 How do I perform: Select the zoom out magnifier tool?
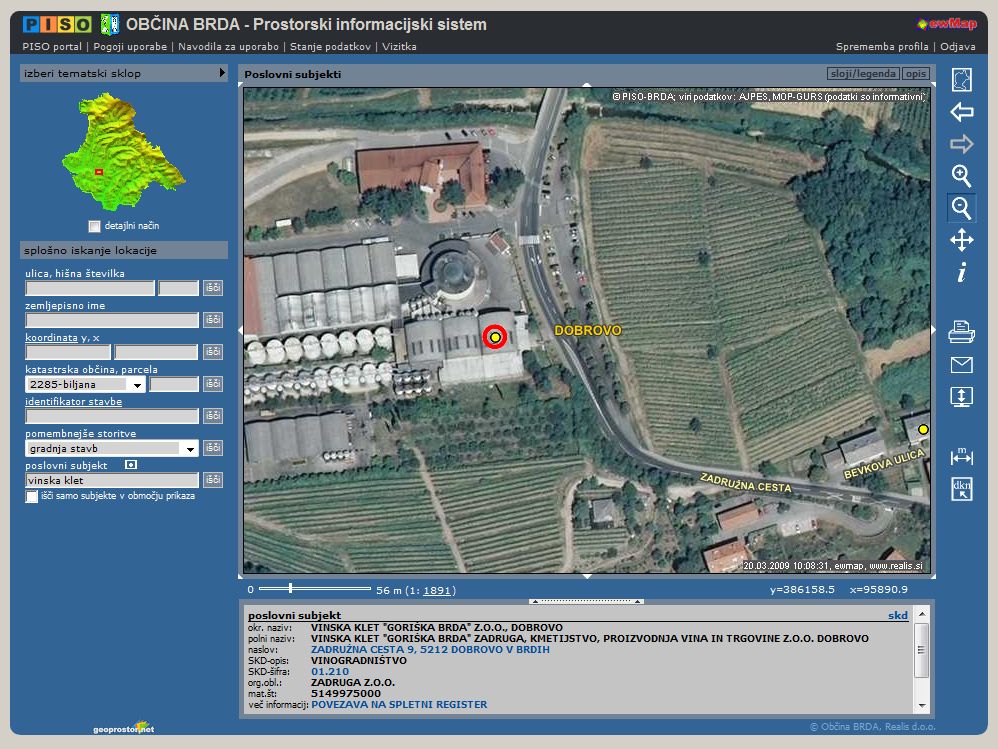(x=961, y=208)
